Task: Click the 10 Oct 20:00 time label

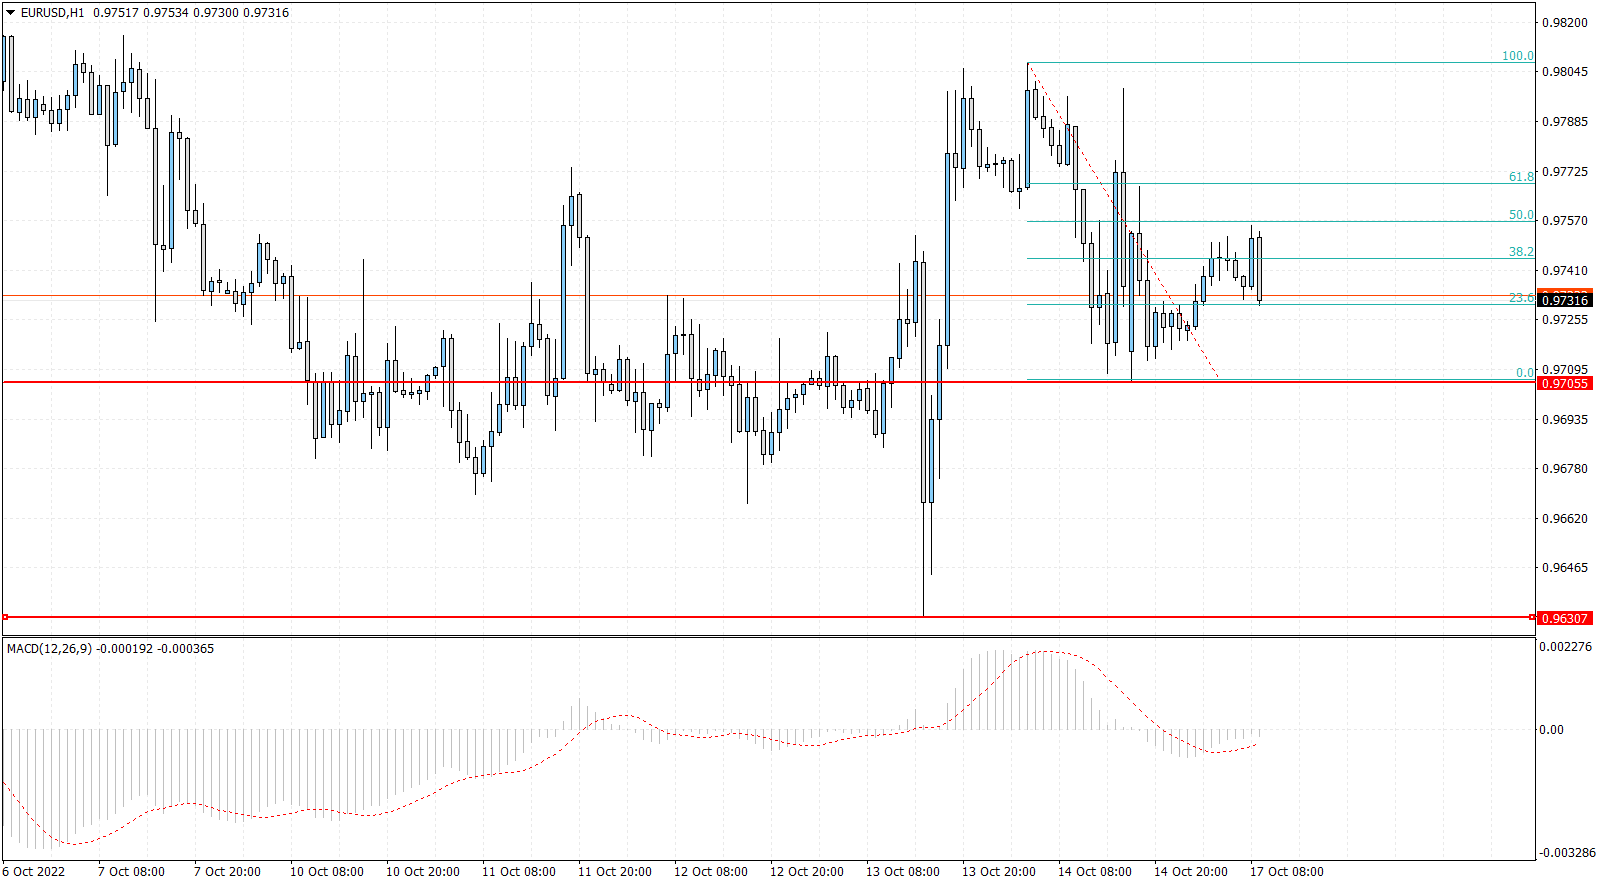Action: click(x=423, y=872)
